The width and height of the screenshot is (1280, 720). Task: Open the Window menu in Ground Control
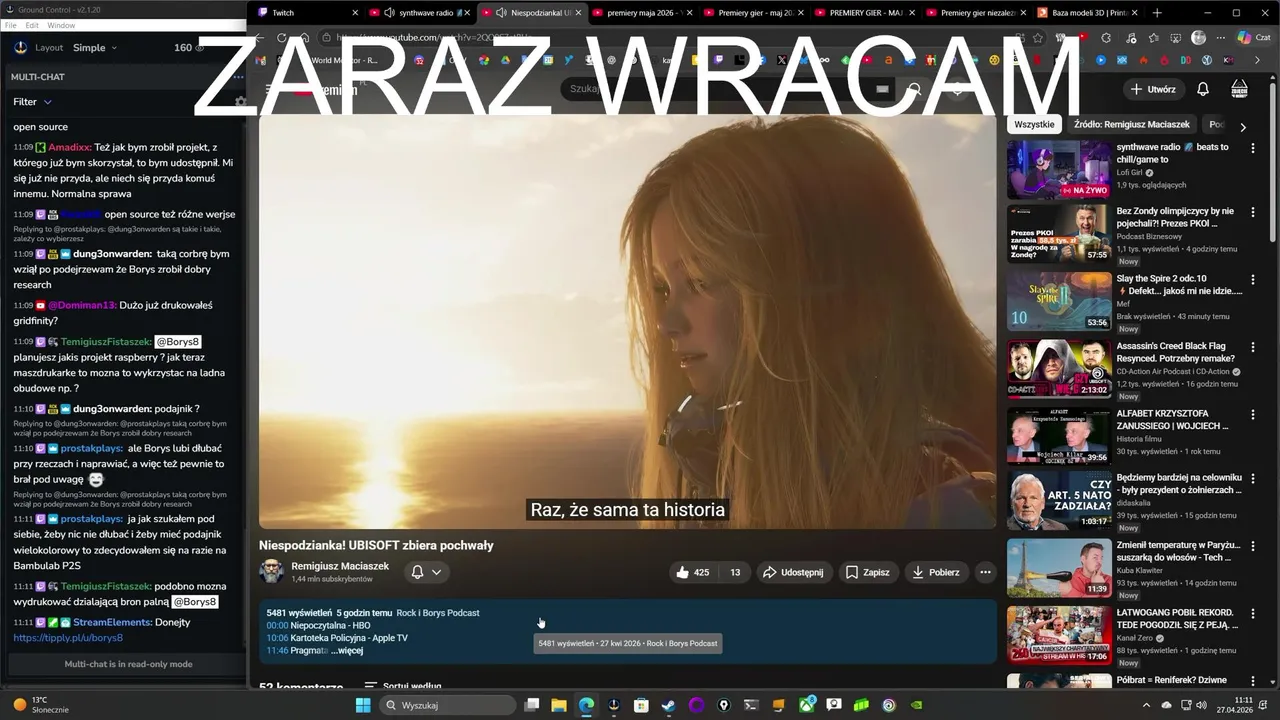point(61,25)
